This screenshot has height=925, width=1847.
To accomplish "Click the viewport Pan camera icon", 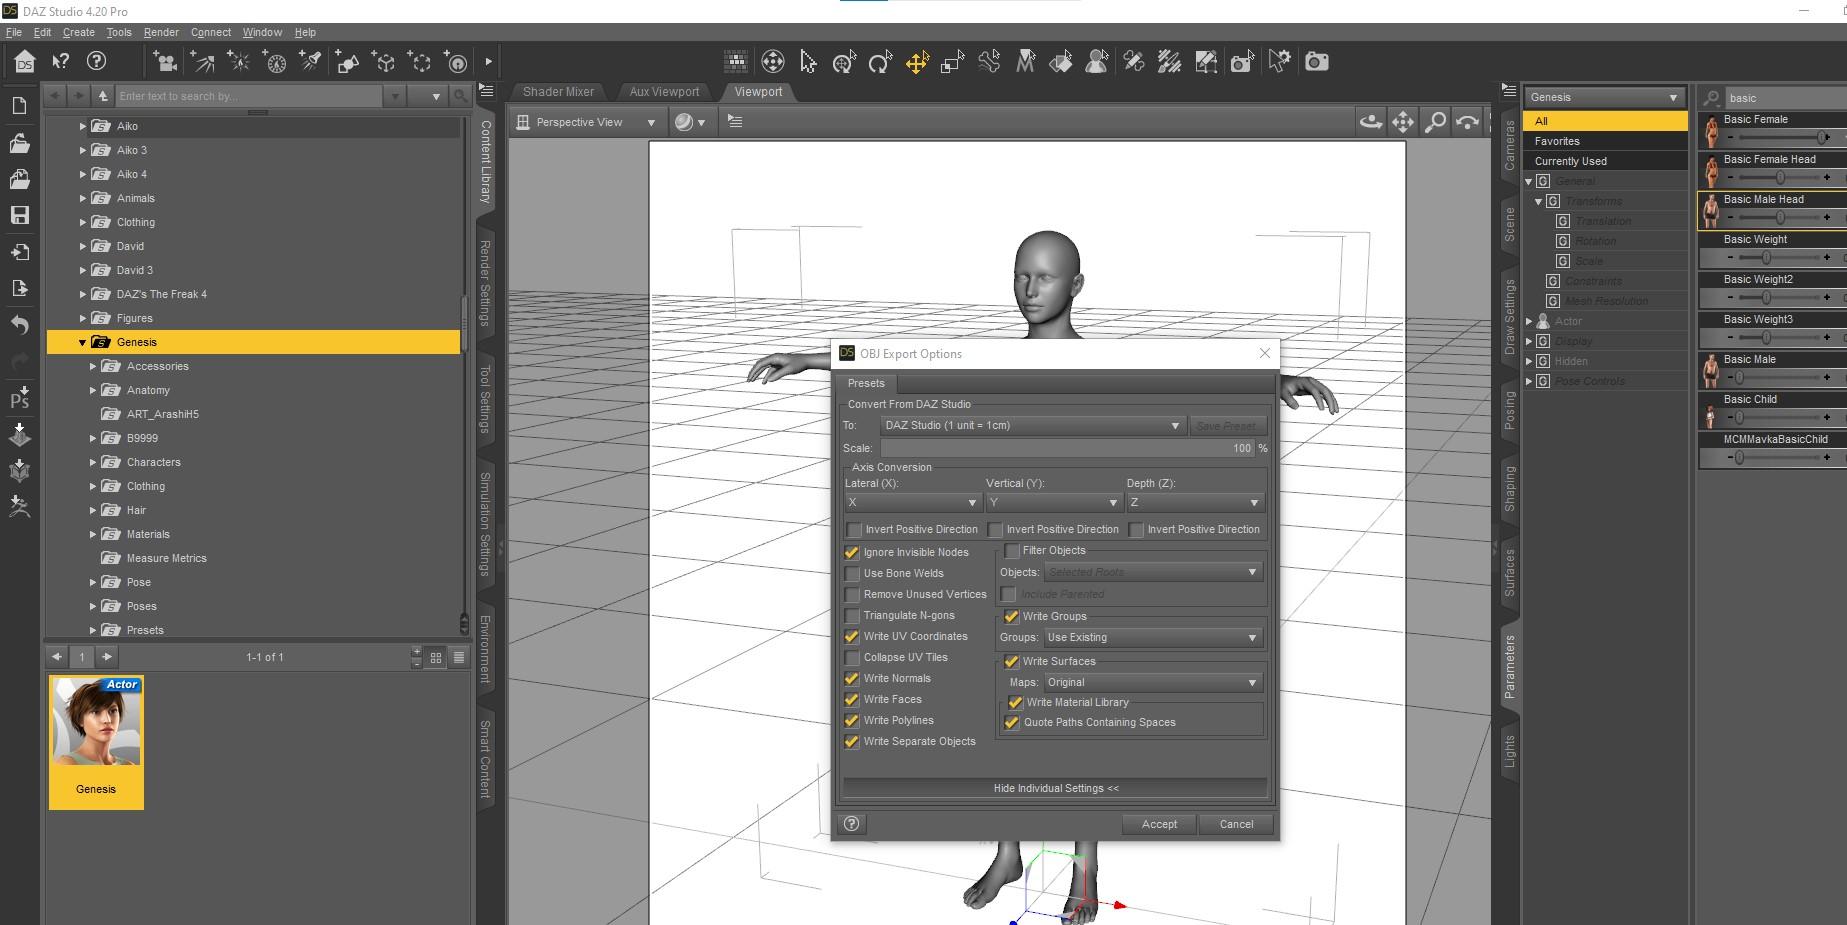I will [1403, 122].
